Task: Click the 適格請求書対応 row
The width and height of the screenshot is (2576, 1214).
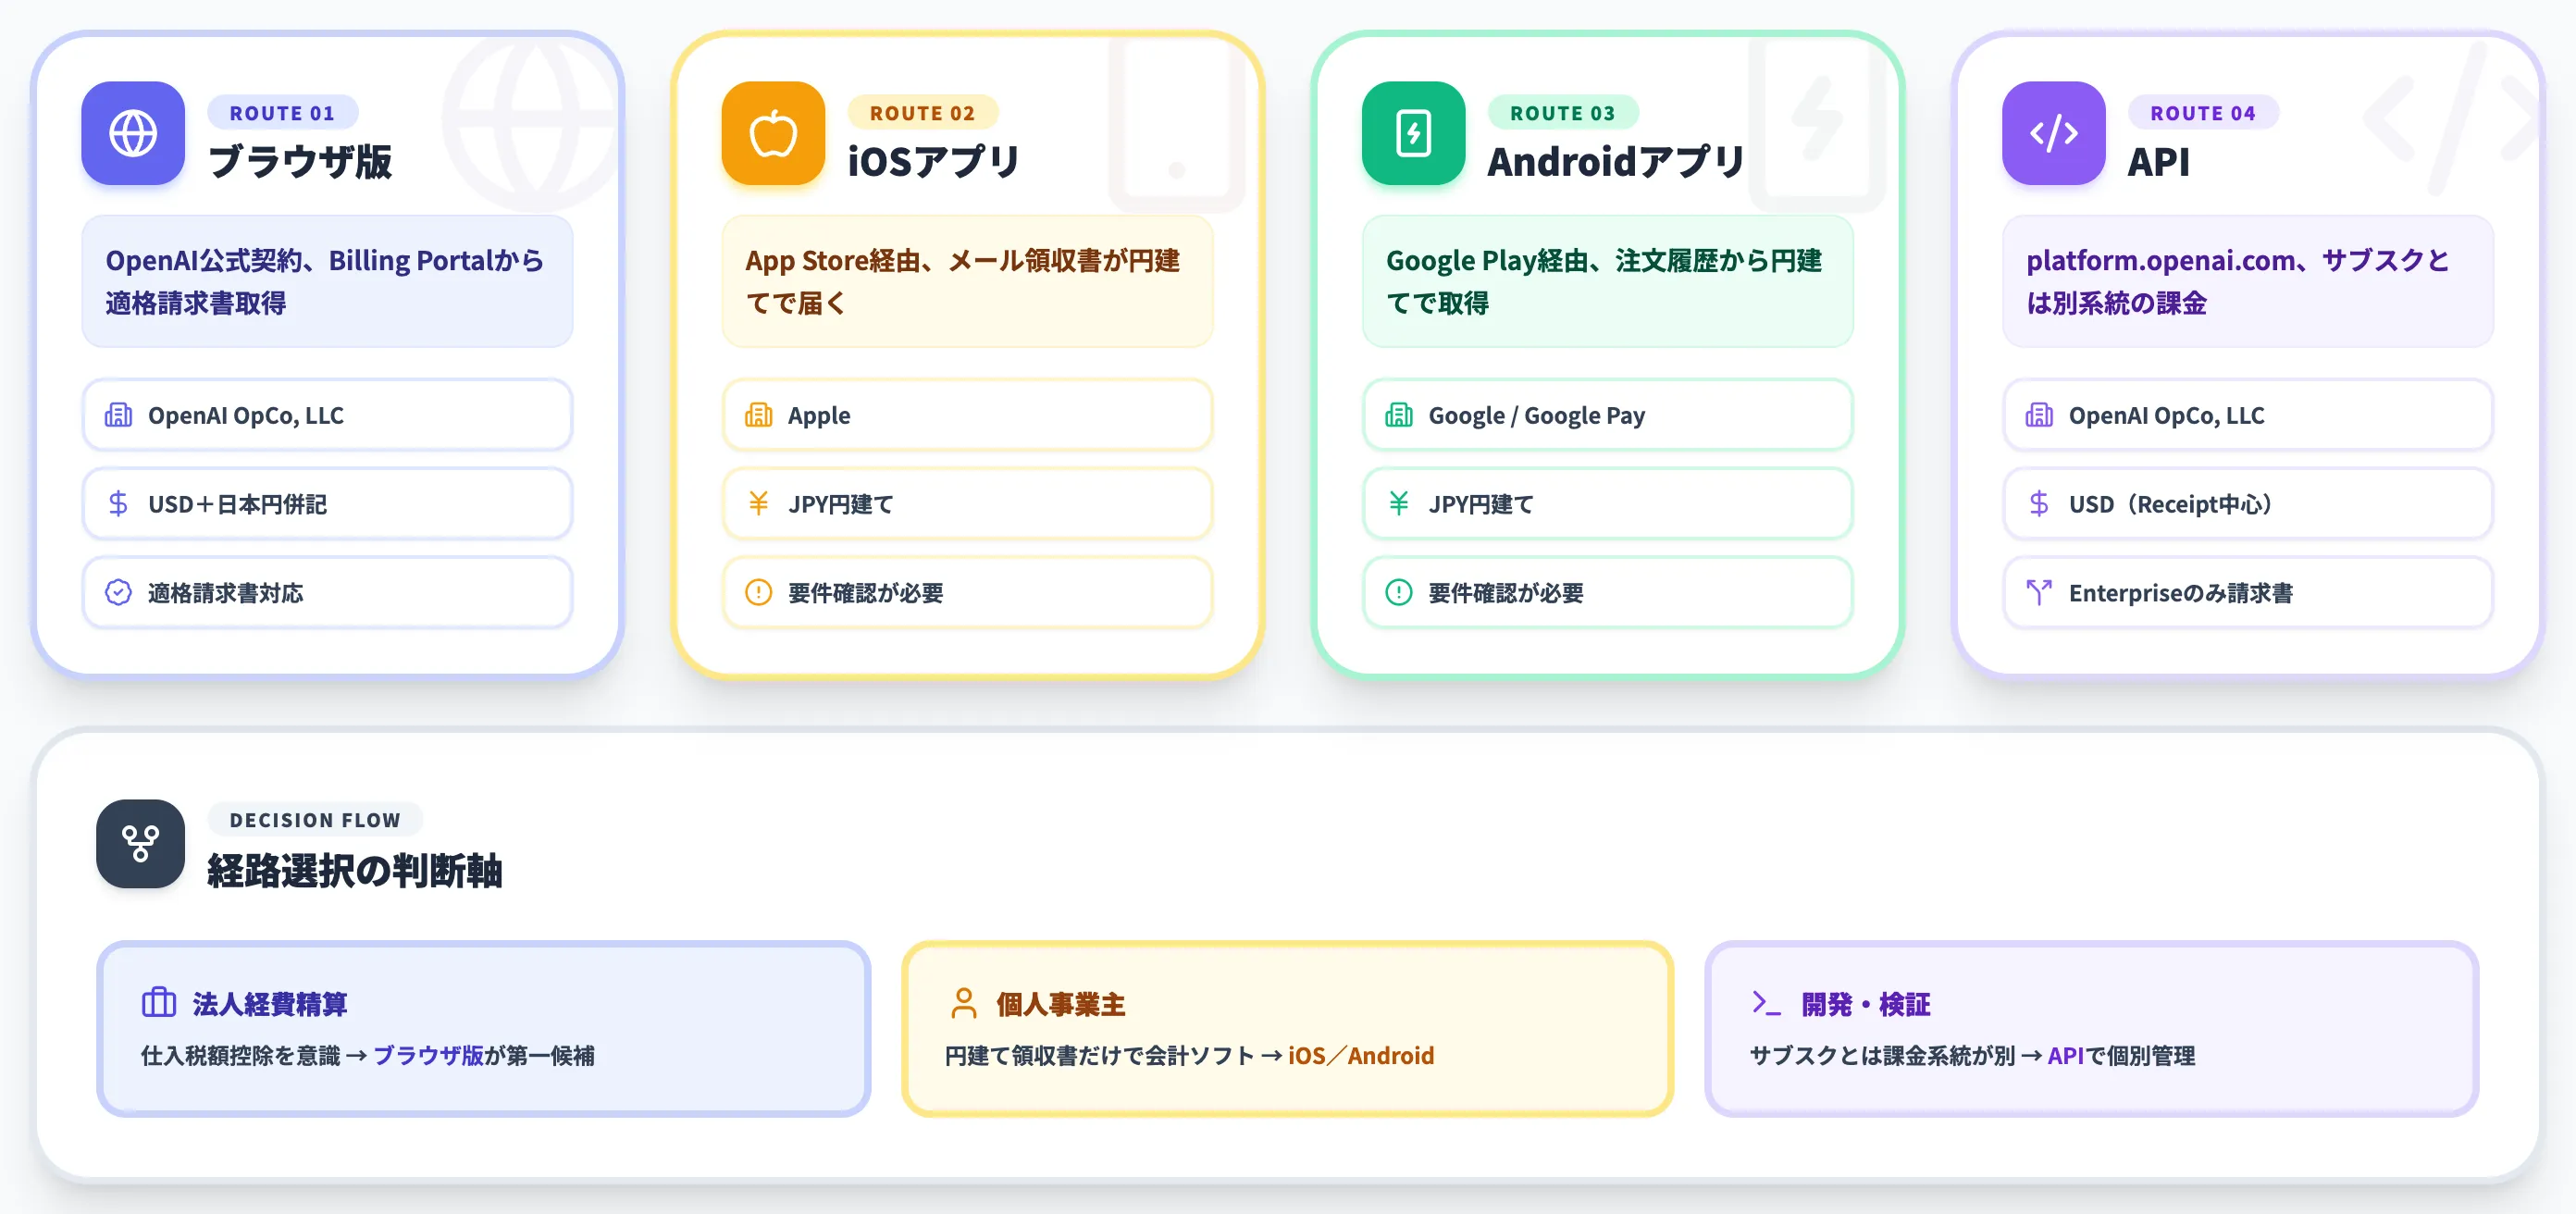Action: point(327,592)
